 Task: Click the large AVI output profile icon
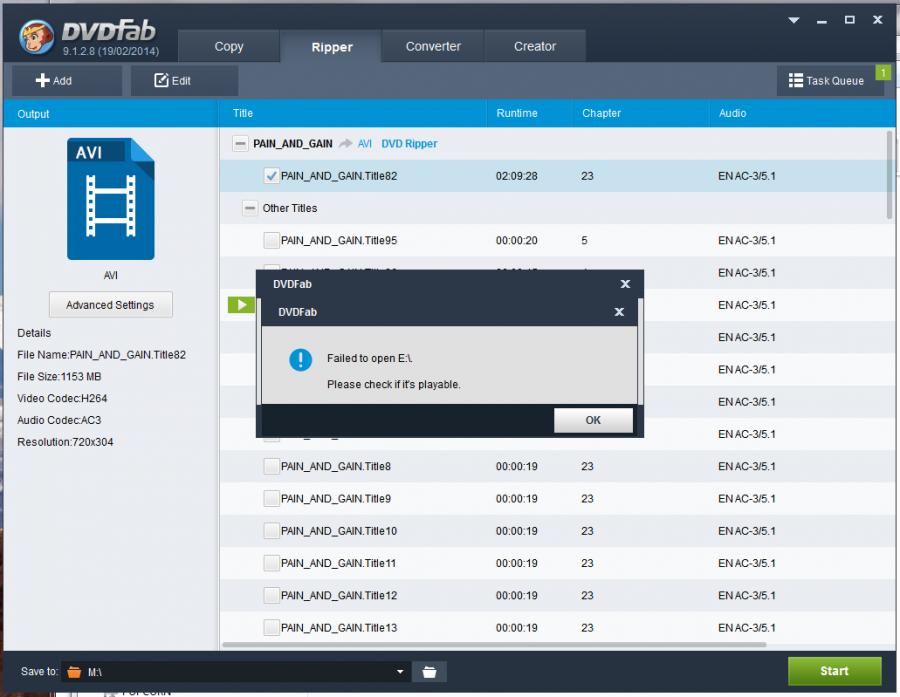110,199
